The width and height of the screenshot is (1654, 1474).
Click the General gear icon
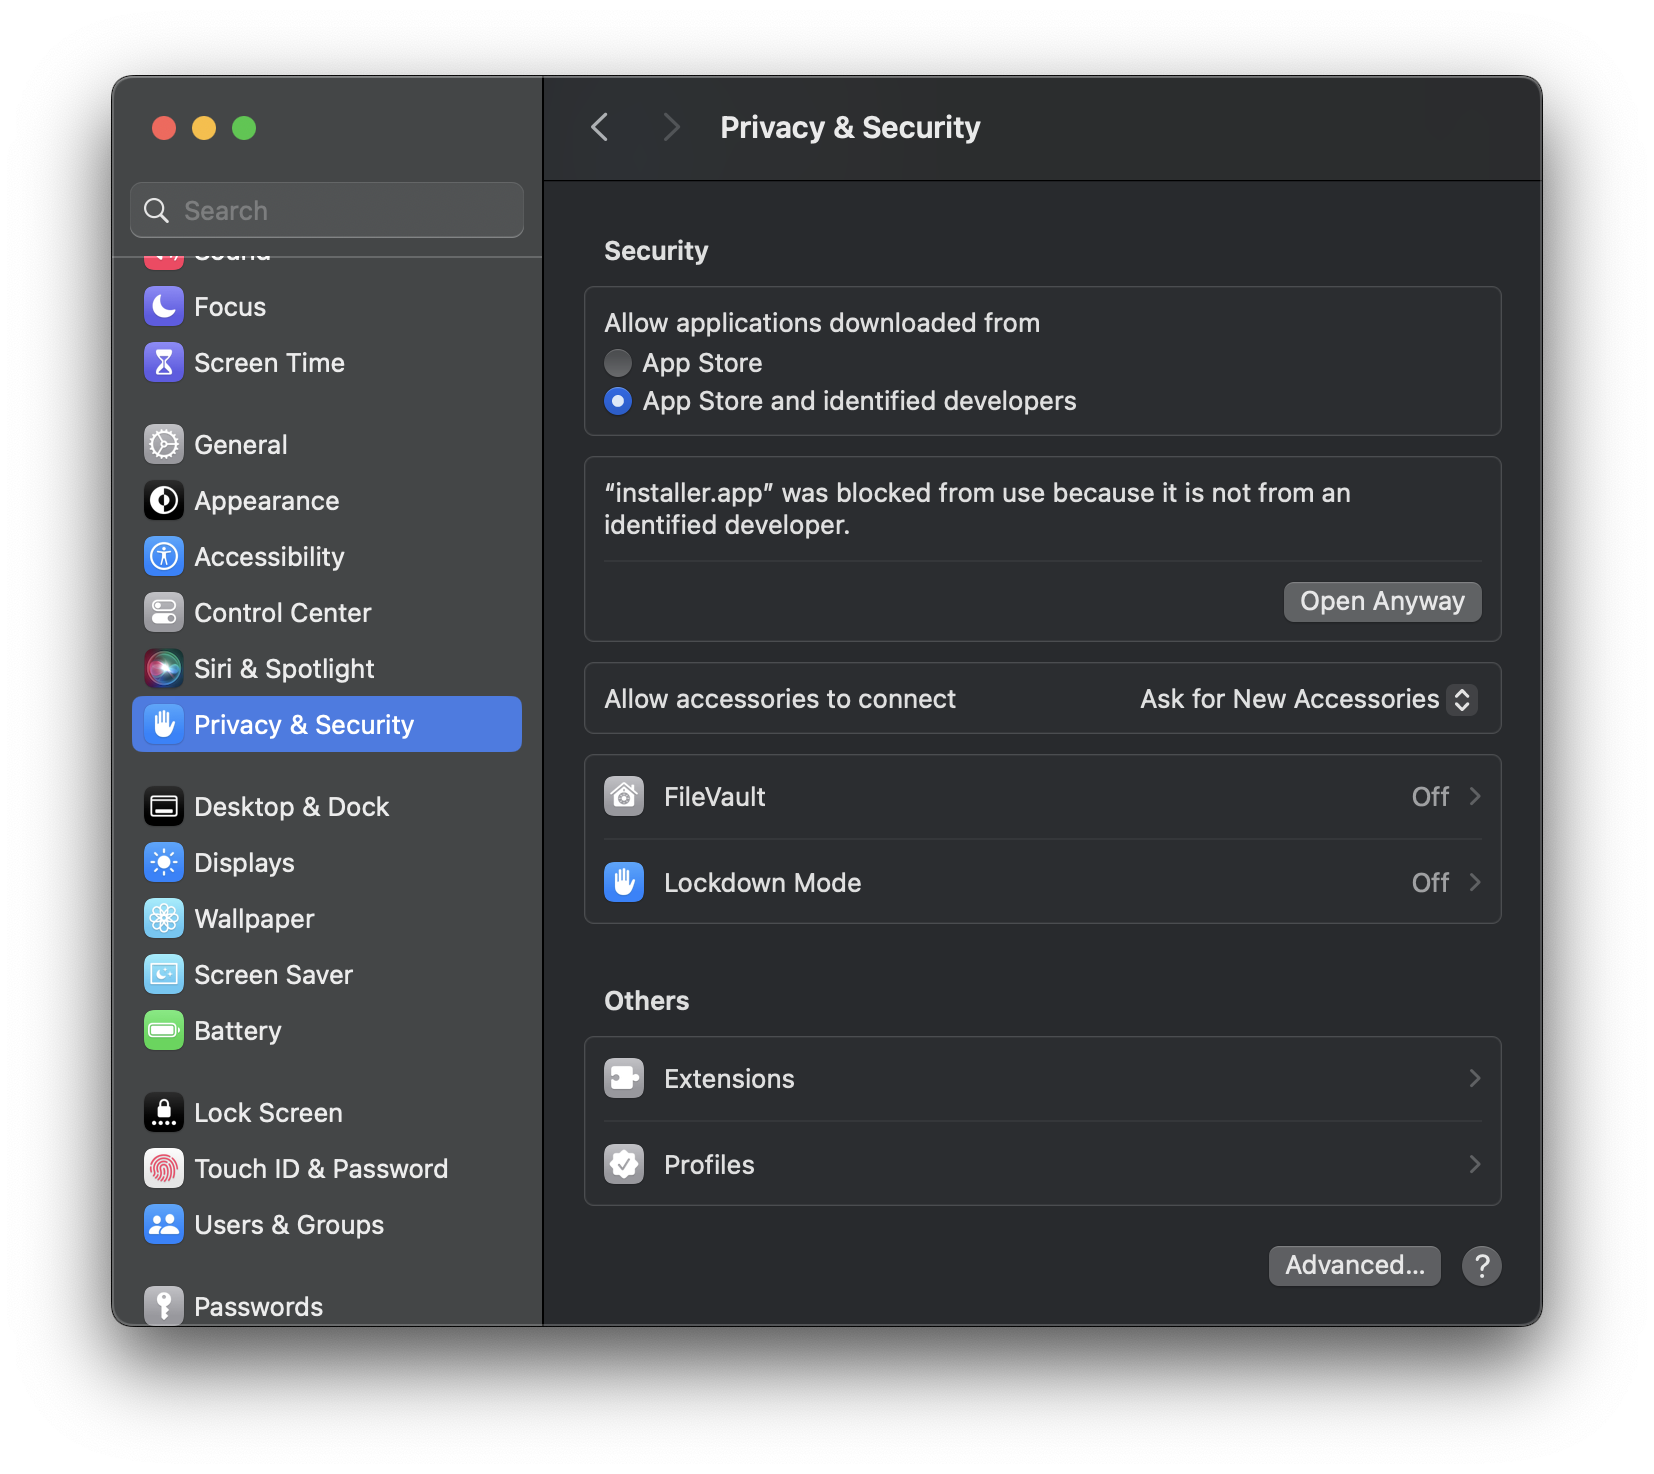point(164,444)
